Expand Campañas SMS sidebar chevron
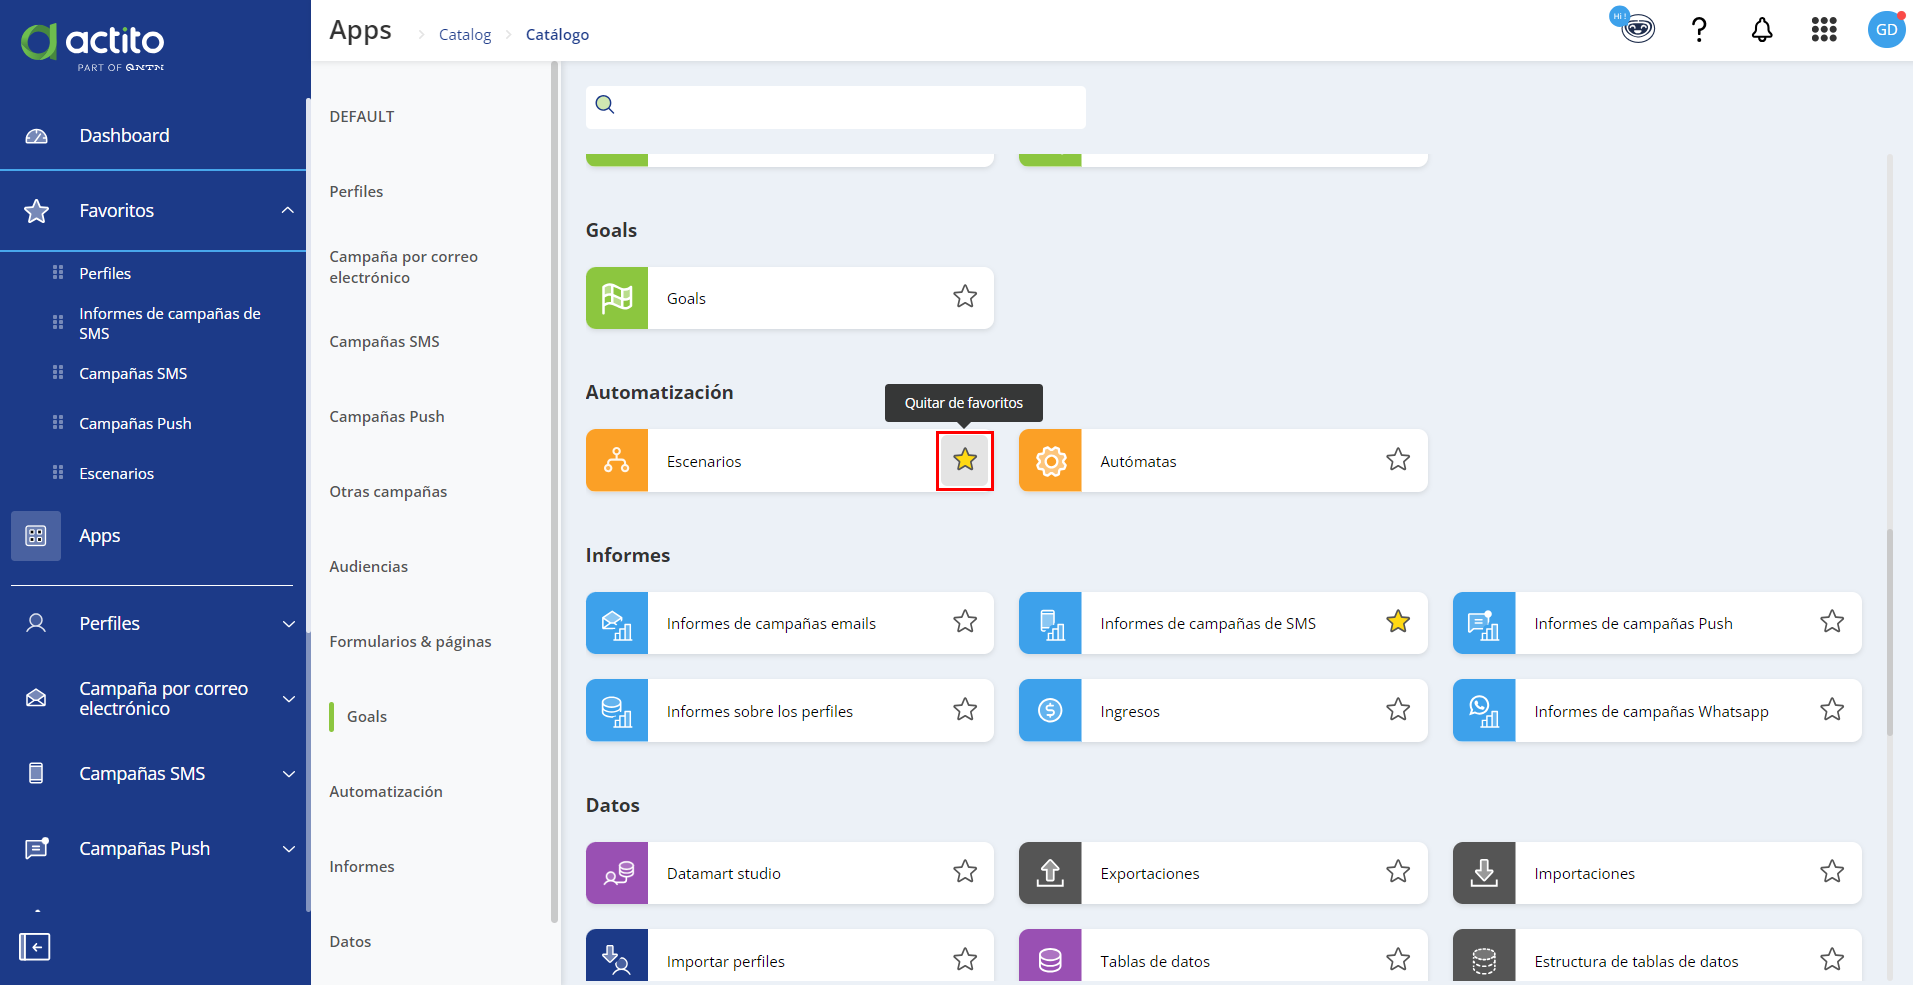Screen dimensions: 1913x985 click(x=288, y=774)
